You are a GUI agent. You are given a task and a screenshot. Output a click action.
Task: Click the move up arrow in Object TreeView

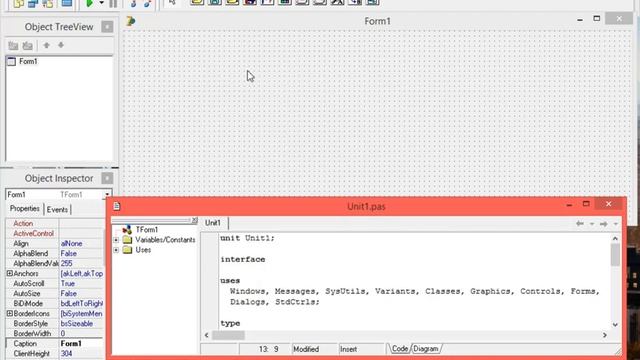pos(47,45)
